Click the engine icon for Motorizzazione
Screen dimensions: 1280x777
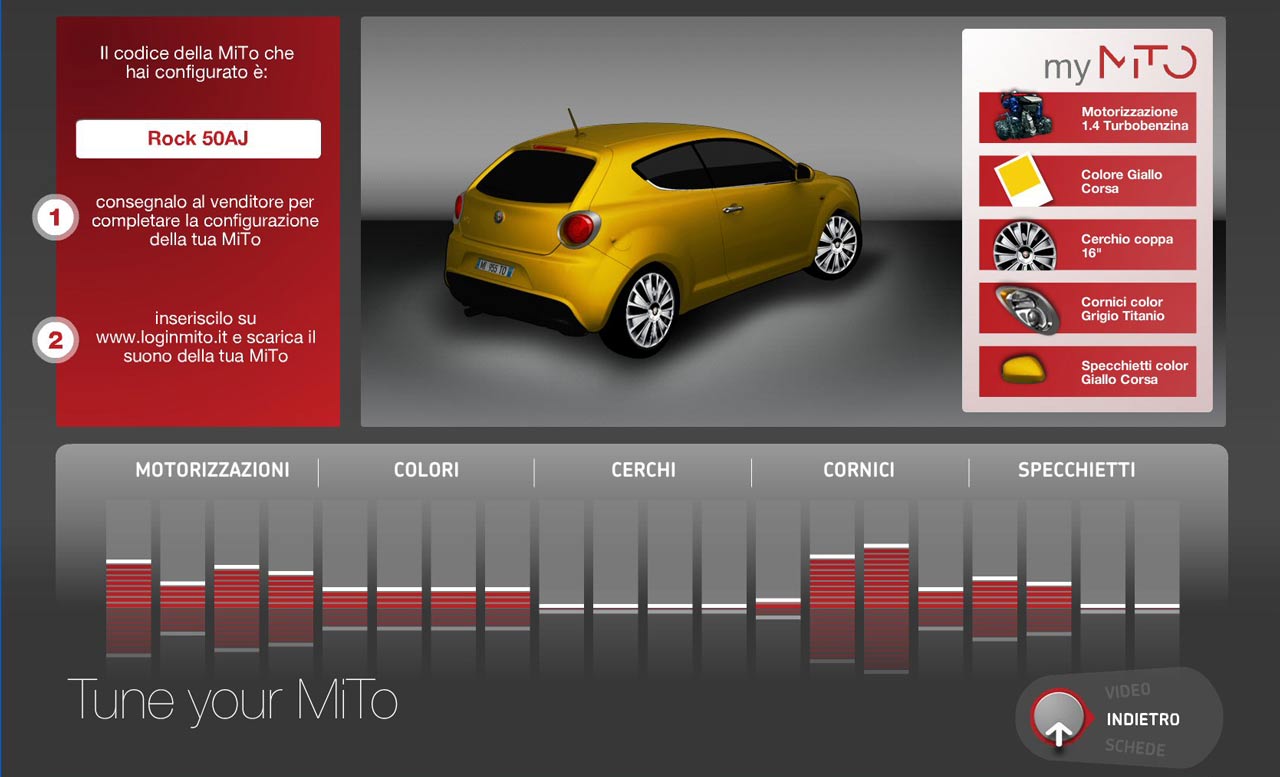[x=1022, y=116]
